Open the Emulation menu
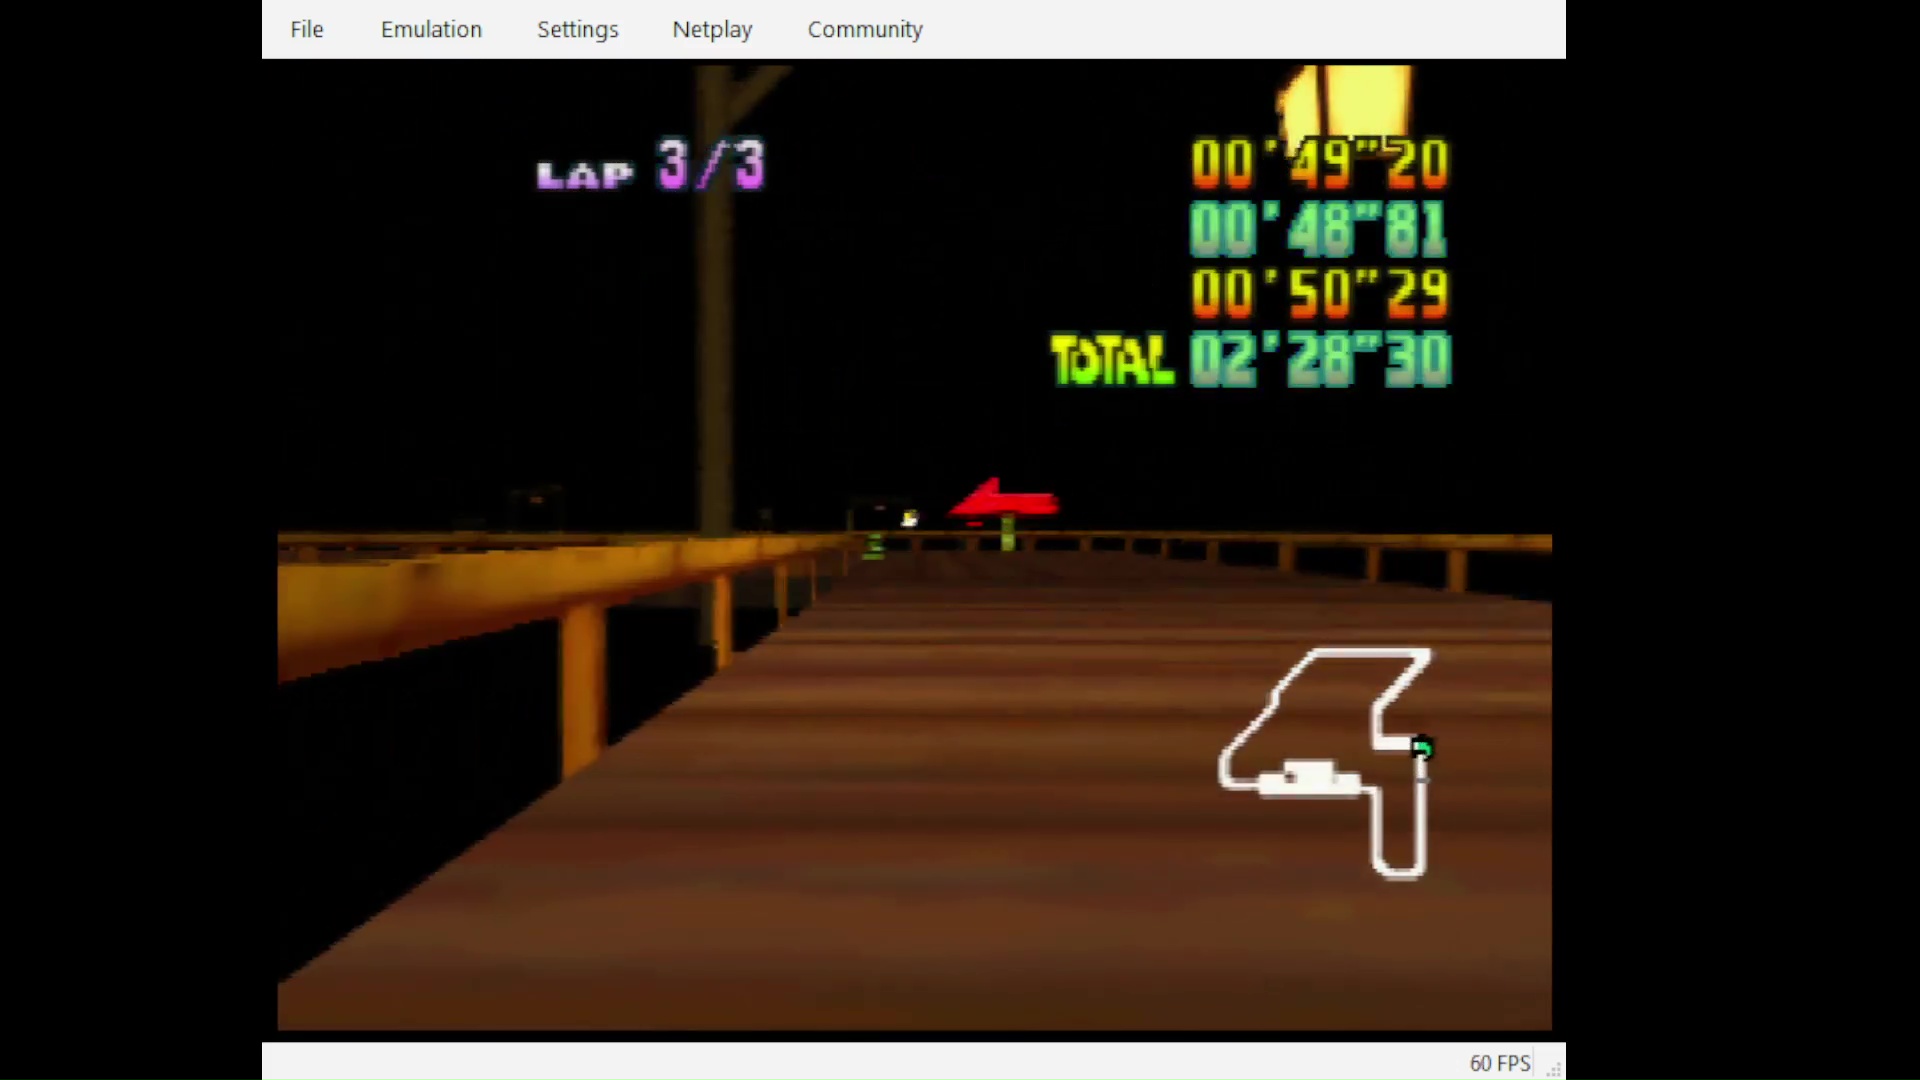 pos(431,30)
